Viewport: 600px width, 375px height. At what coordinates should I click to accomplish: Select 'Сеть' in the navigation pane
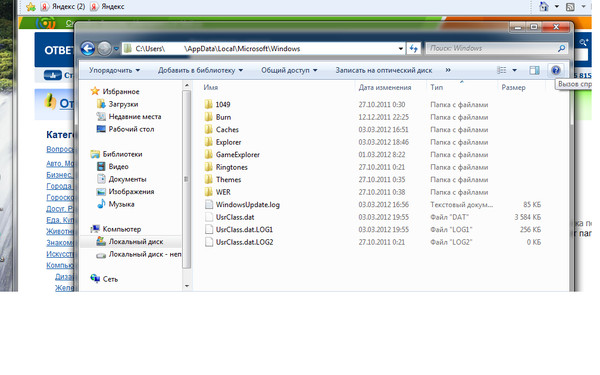110,279
